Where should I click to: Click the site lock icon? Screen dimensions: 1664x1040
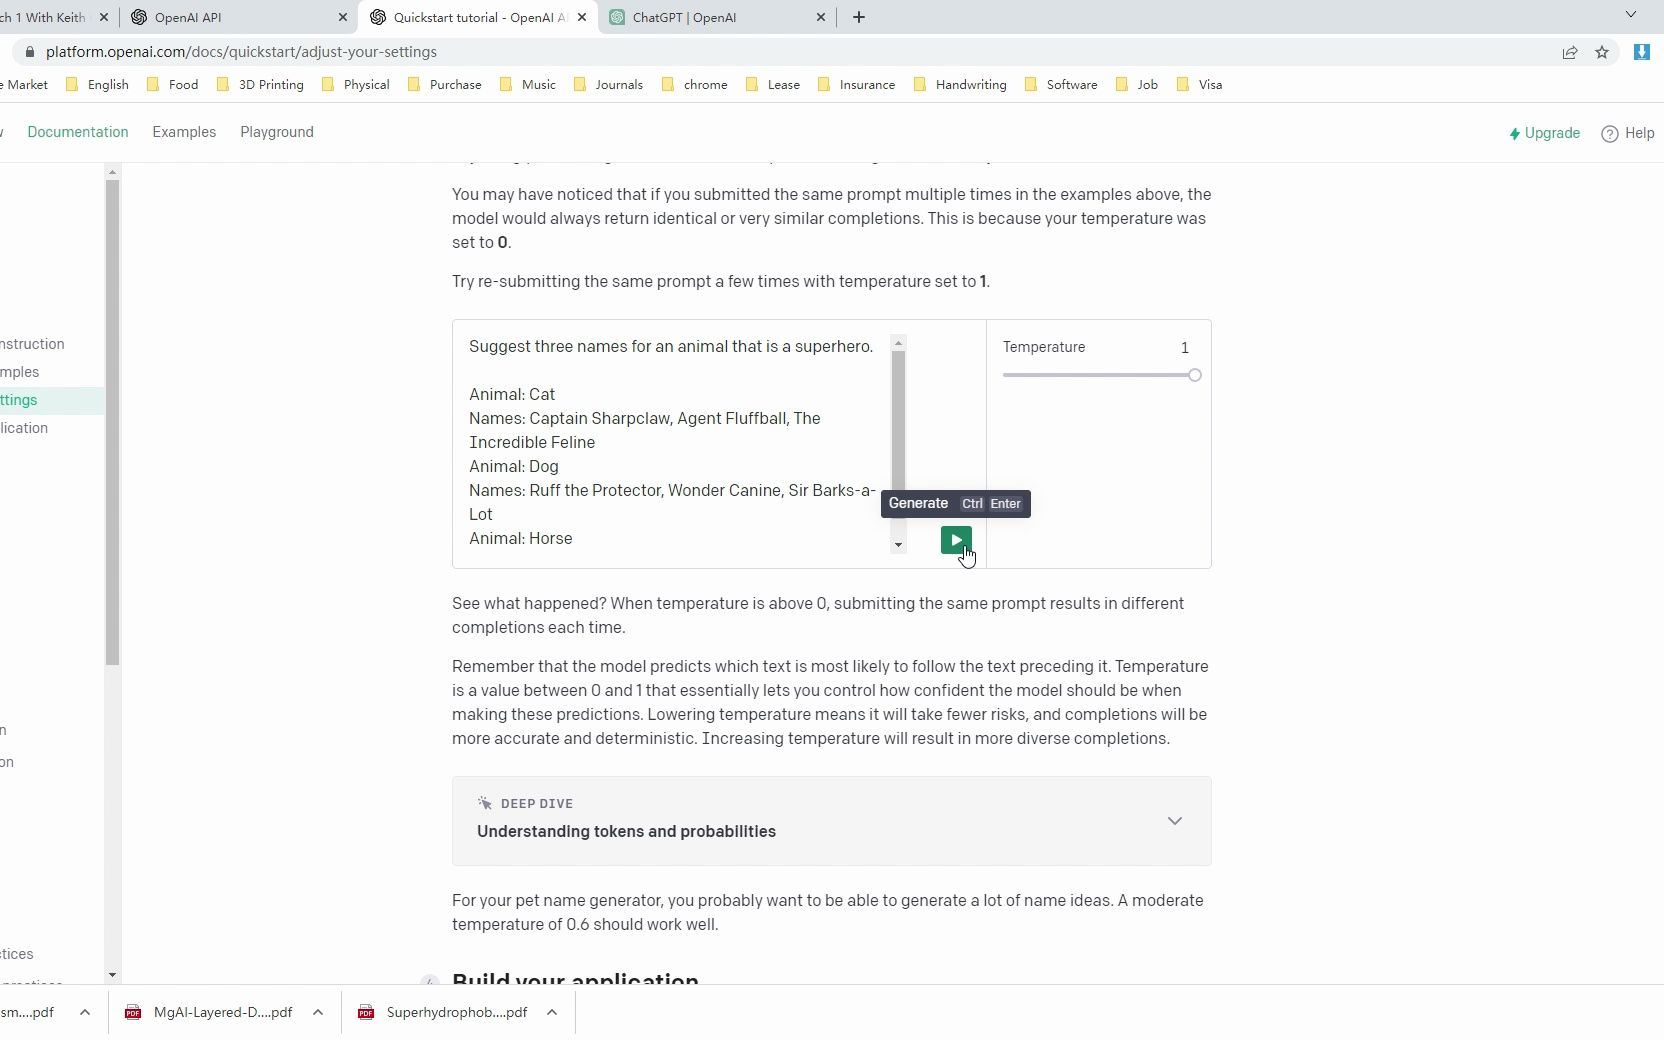pos(30,52)
